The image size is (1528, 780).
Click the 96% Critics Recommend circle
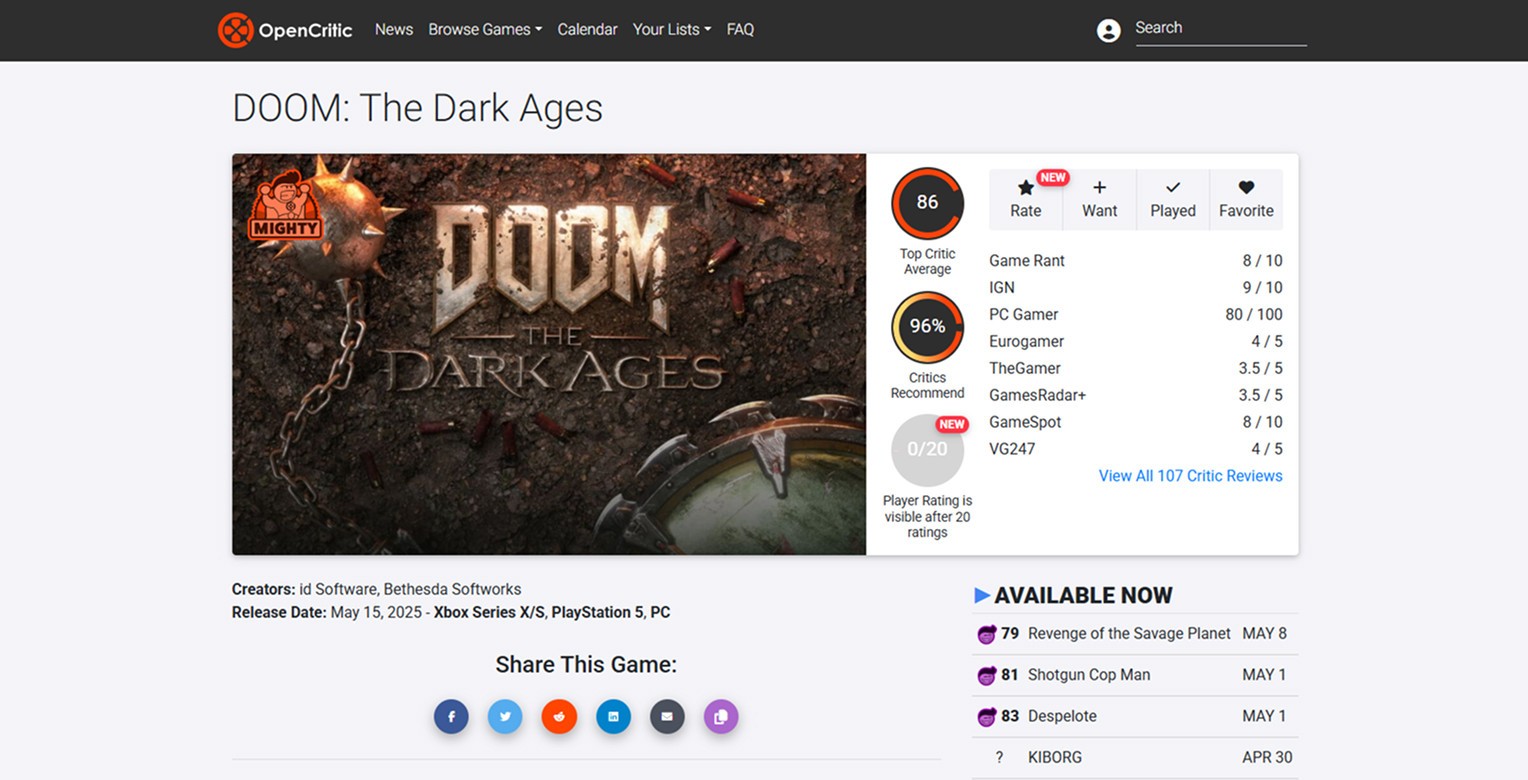point(927,327)
